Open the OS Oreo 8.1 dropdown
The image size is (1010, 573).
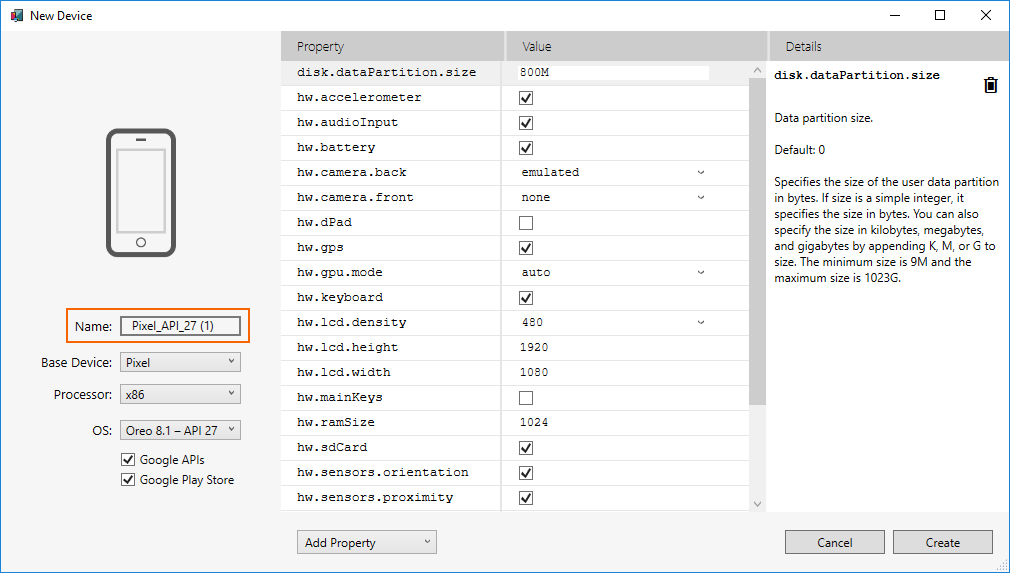click(x=180, y=430)
